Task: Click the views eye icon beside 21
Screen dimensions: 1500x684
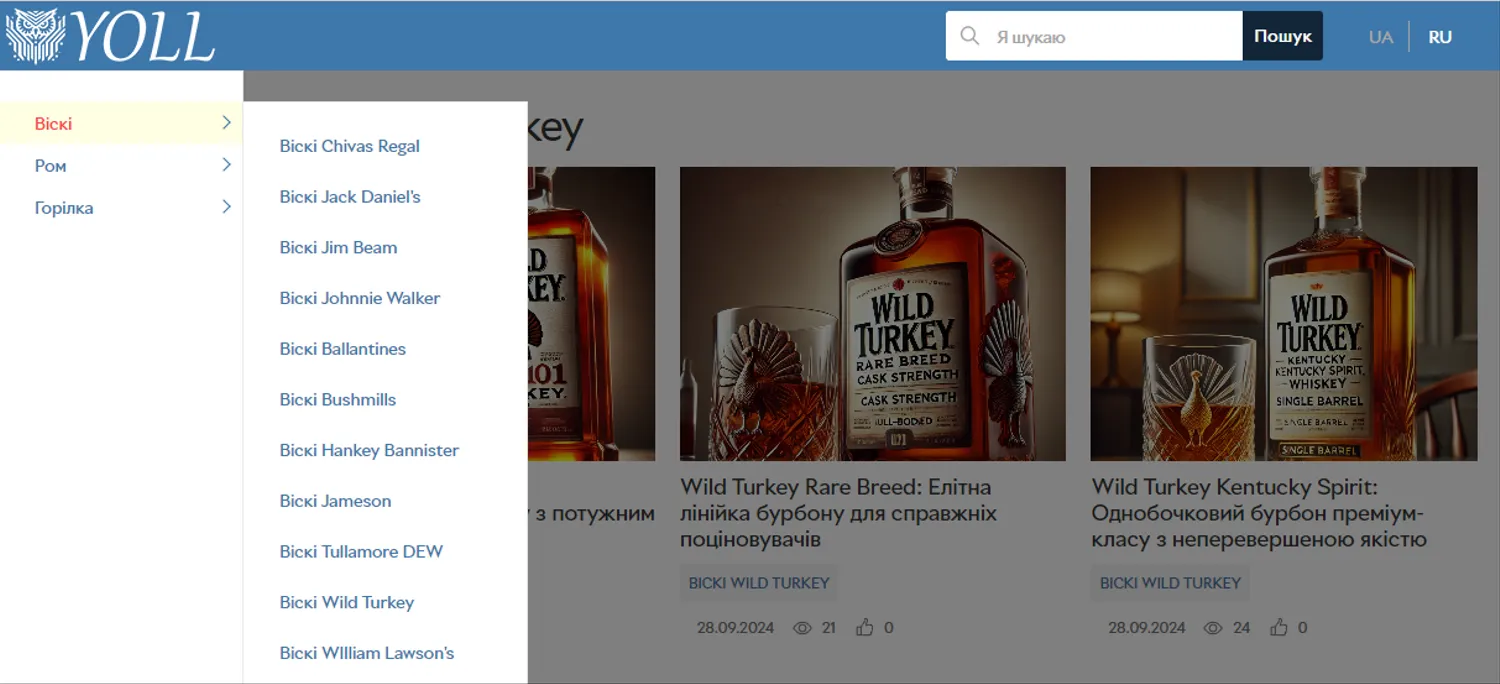Action: pos(801,628)
